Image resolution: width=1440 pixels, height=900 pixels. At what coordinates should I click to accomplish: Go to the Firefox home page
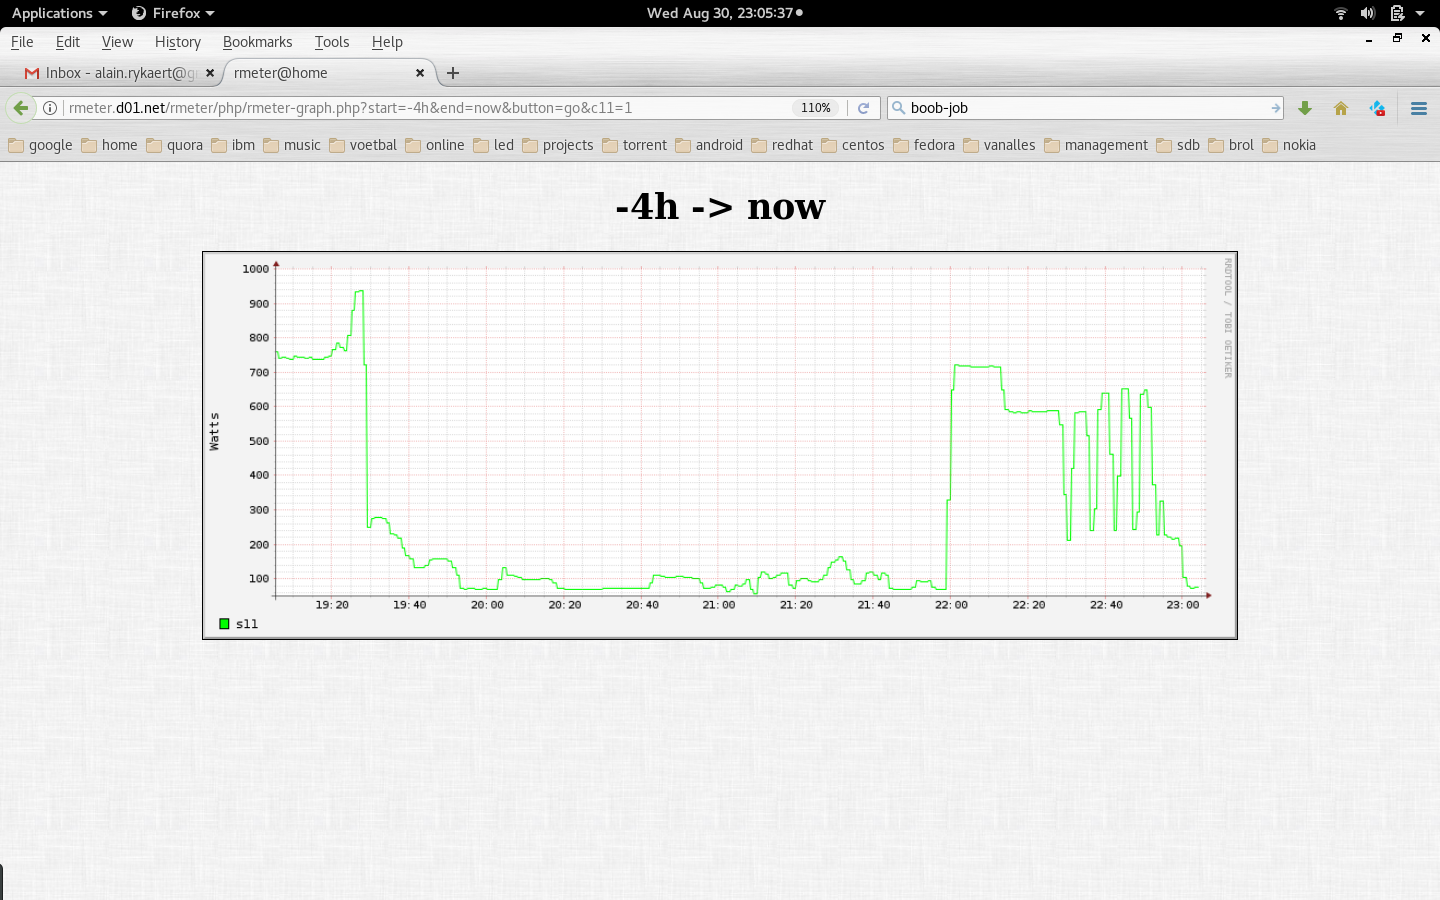click(x=1341, y=108)
